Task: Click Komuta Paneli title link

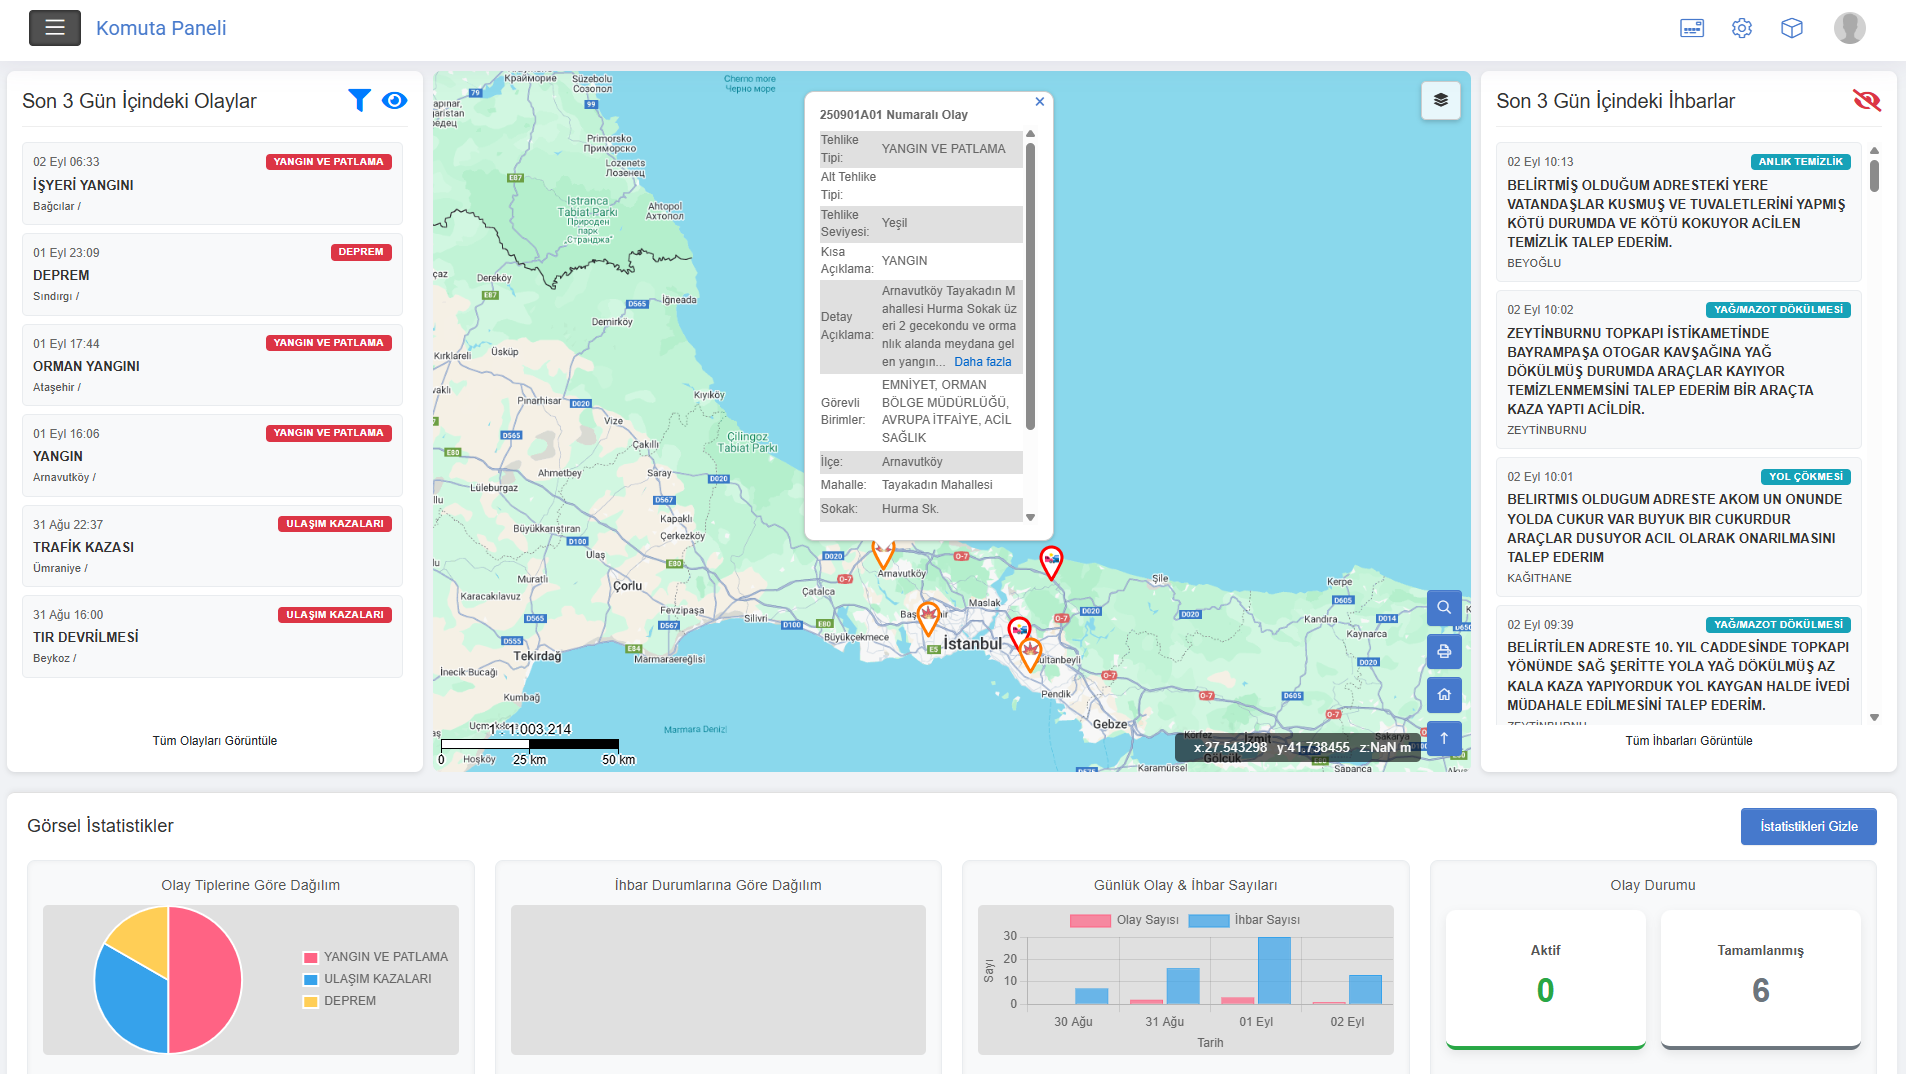Action: tap(161, 28)
